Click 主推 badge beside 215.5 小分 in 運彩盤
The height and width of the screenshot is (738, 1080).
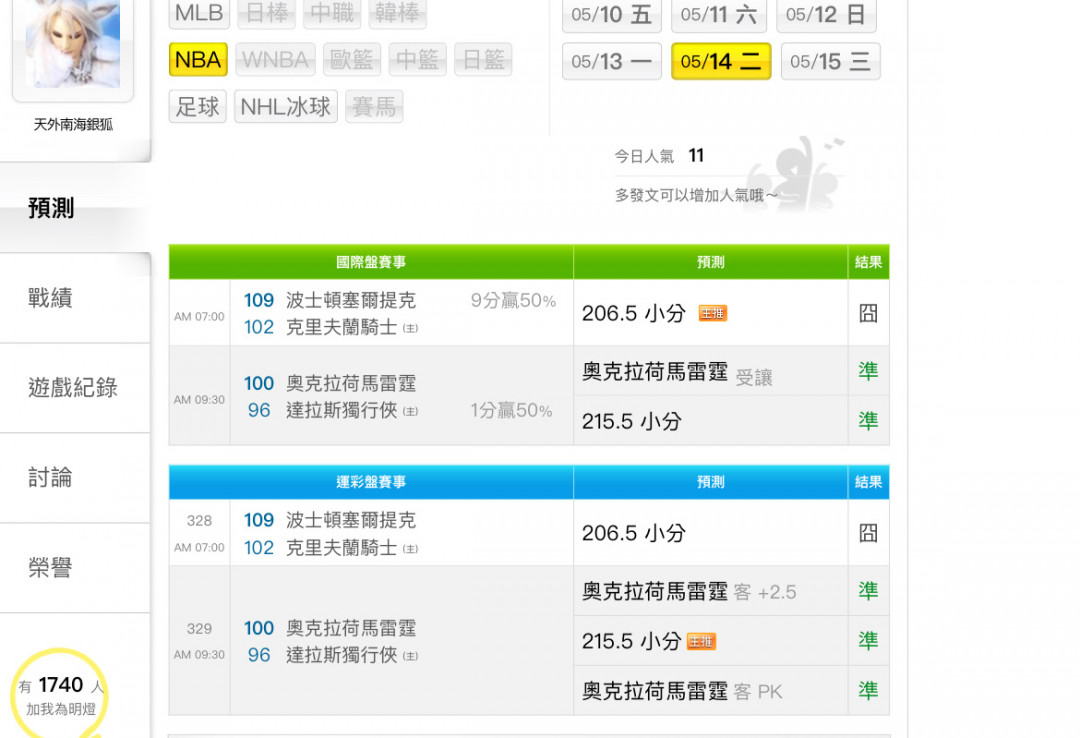point(701,642)
